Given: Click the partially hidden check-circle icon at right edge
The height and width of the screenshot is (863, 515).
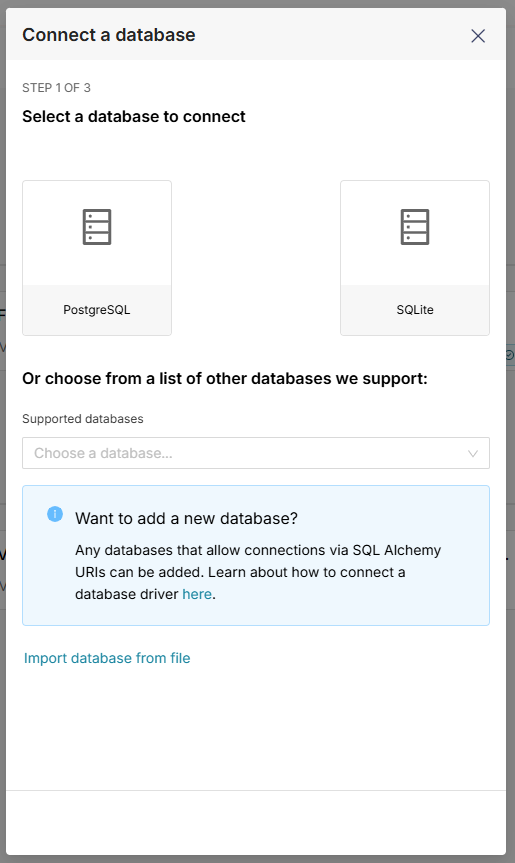Looking at the screenshot, I should (510, 355).
